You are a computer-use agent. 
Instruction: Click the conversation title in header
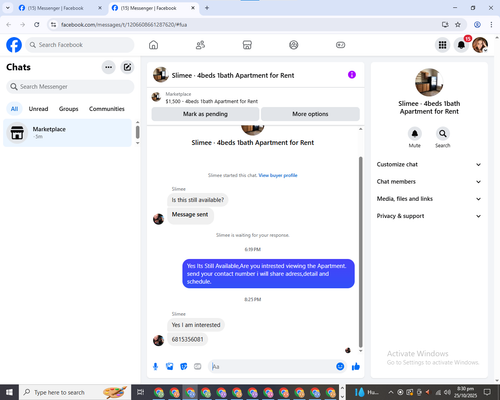coord(233,75)
